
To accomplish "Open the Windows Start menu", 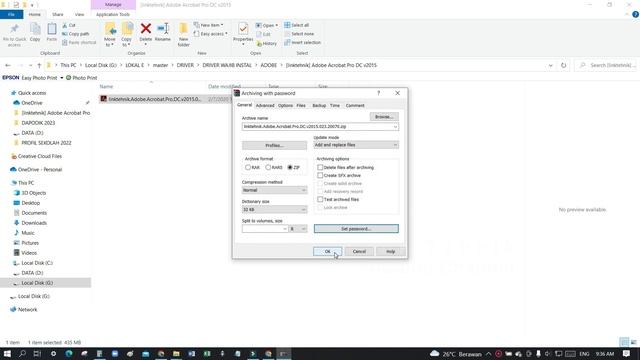I will 7,353.
